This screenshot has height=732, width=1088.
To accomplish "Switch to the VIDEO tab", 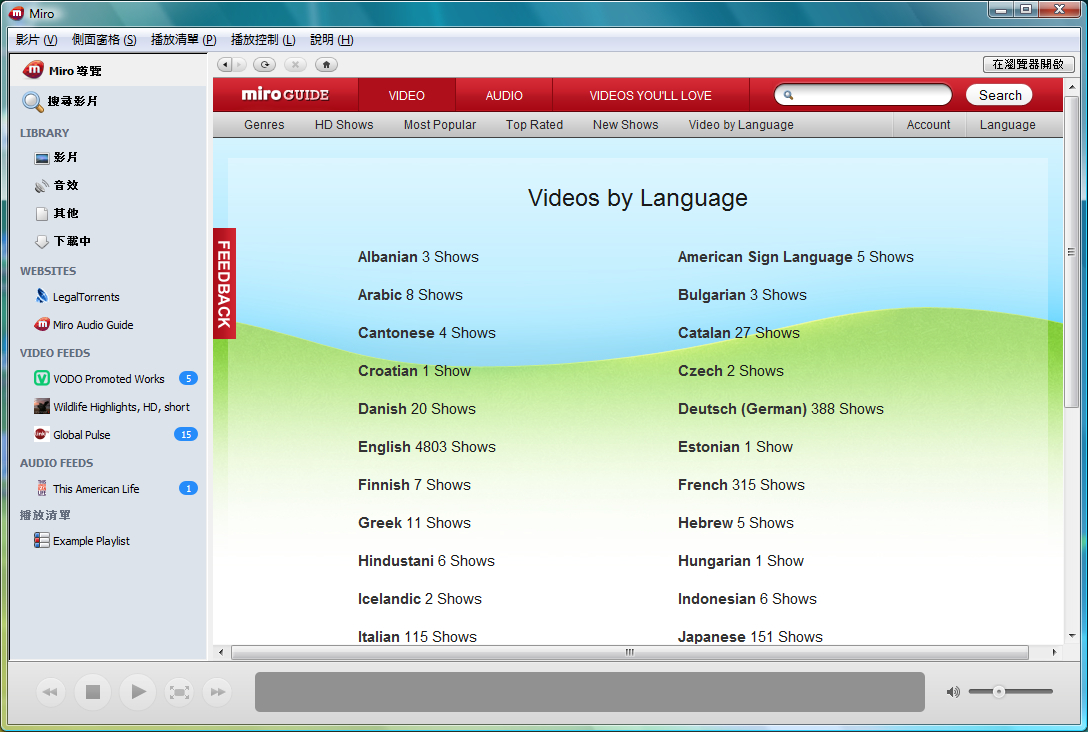I will pyautogui.click(x=407, y=96).
